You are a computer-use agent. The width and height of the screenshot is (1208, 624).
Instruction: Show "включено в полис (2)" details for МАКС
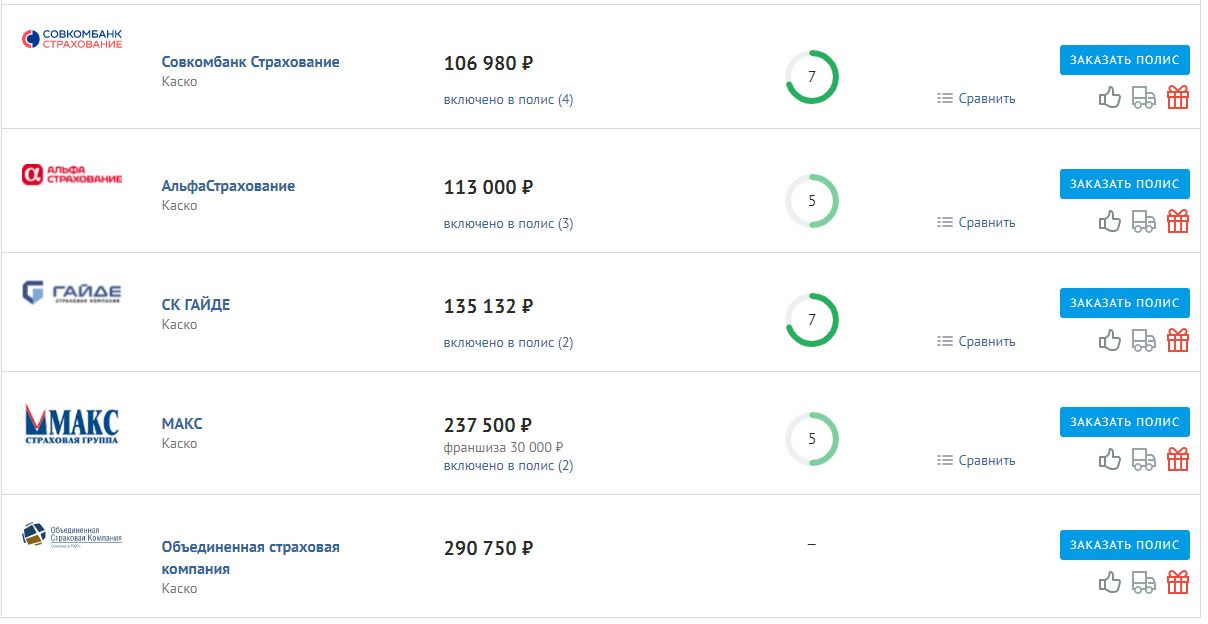(x=508, y=466)
